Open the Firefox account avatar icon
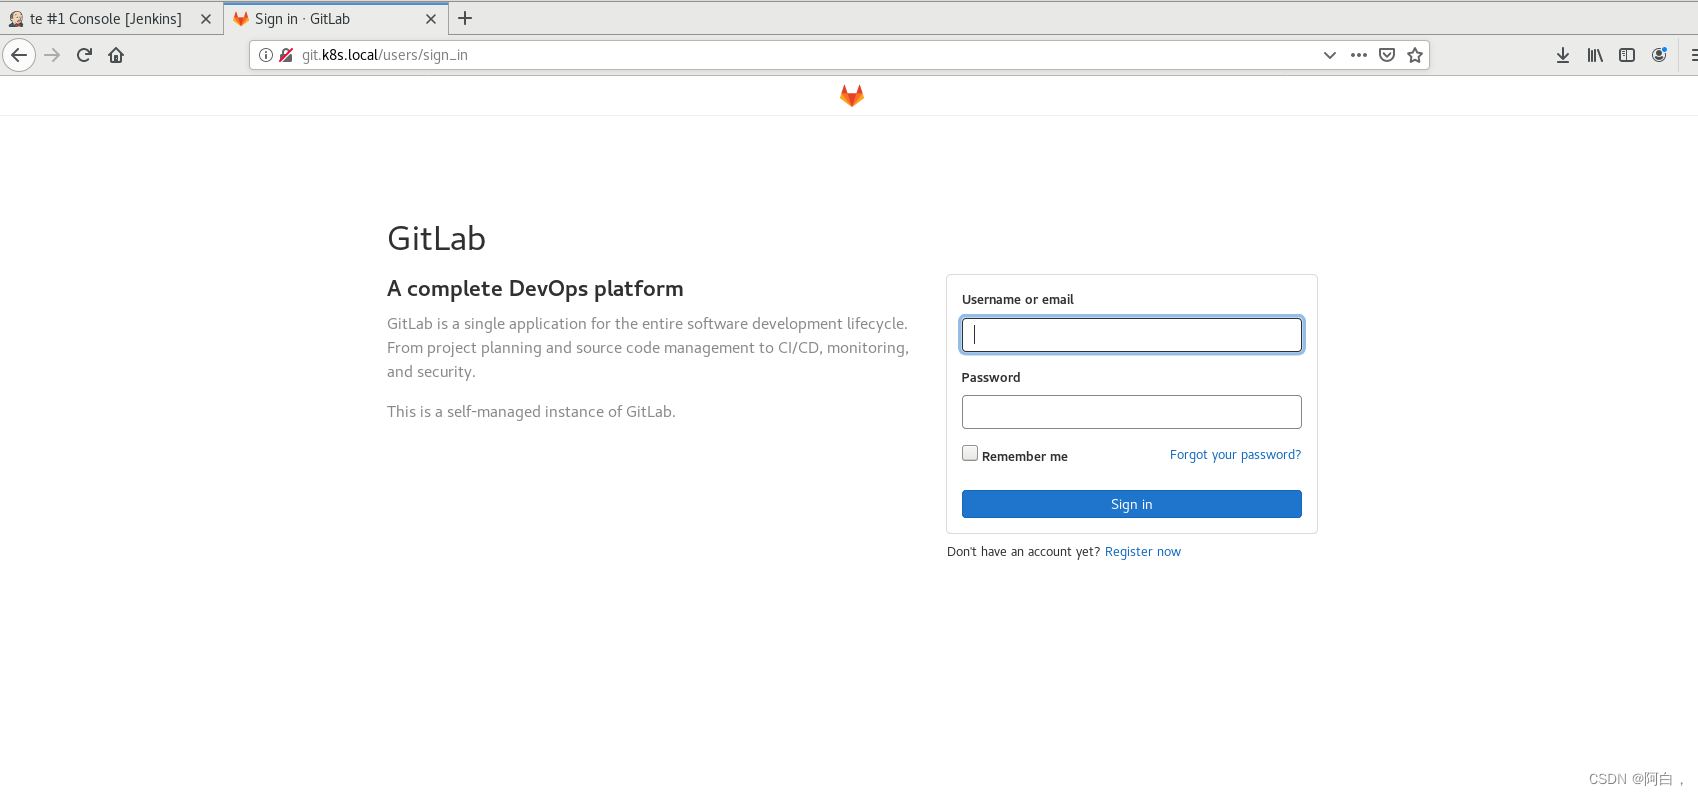1698x795 pixels. pyautogui.click(x=1659, y=55)
